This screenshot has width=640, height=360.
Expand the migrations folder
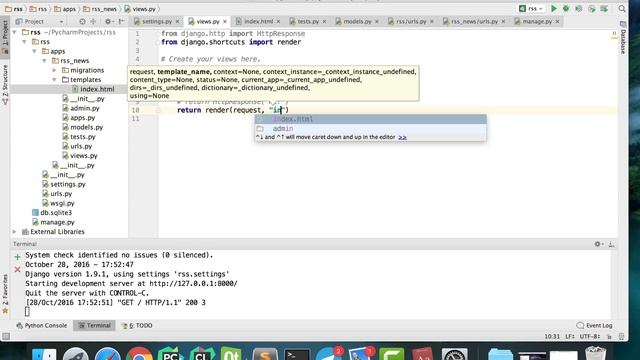[x=55, y=70]
